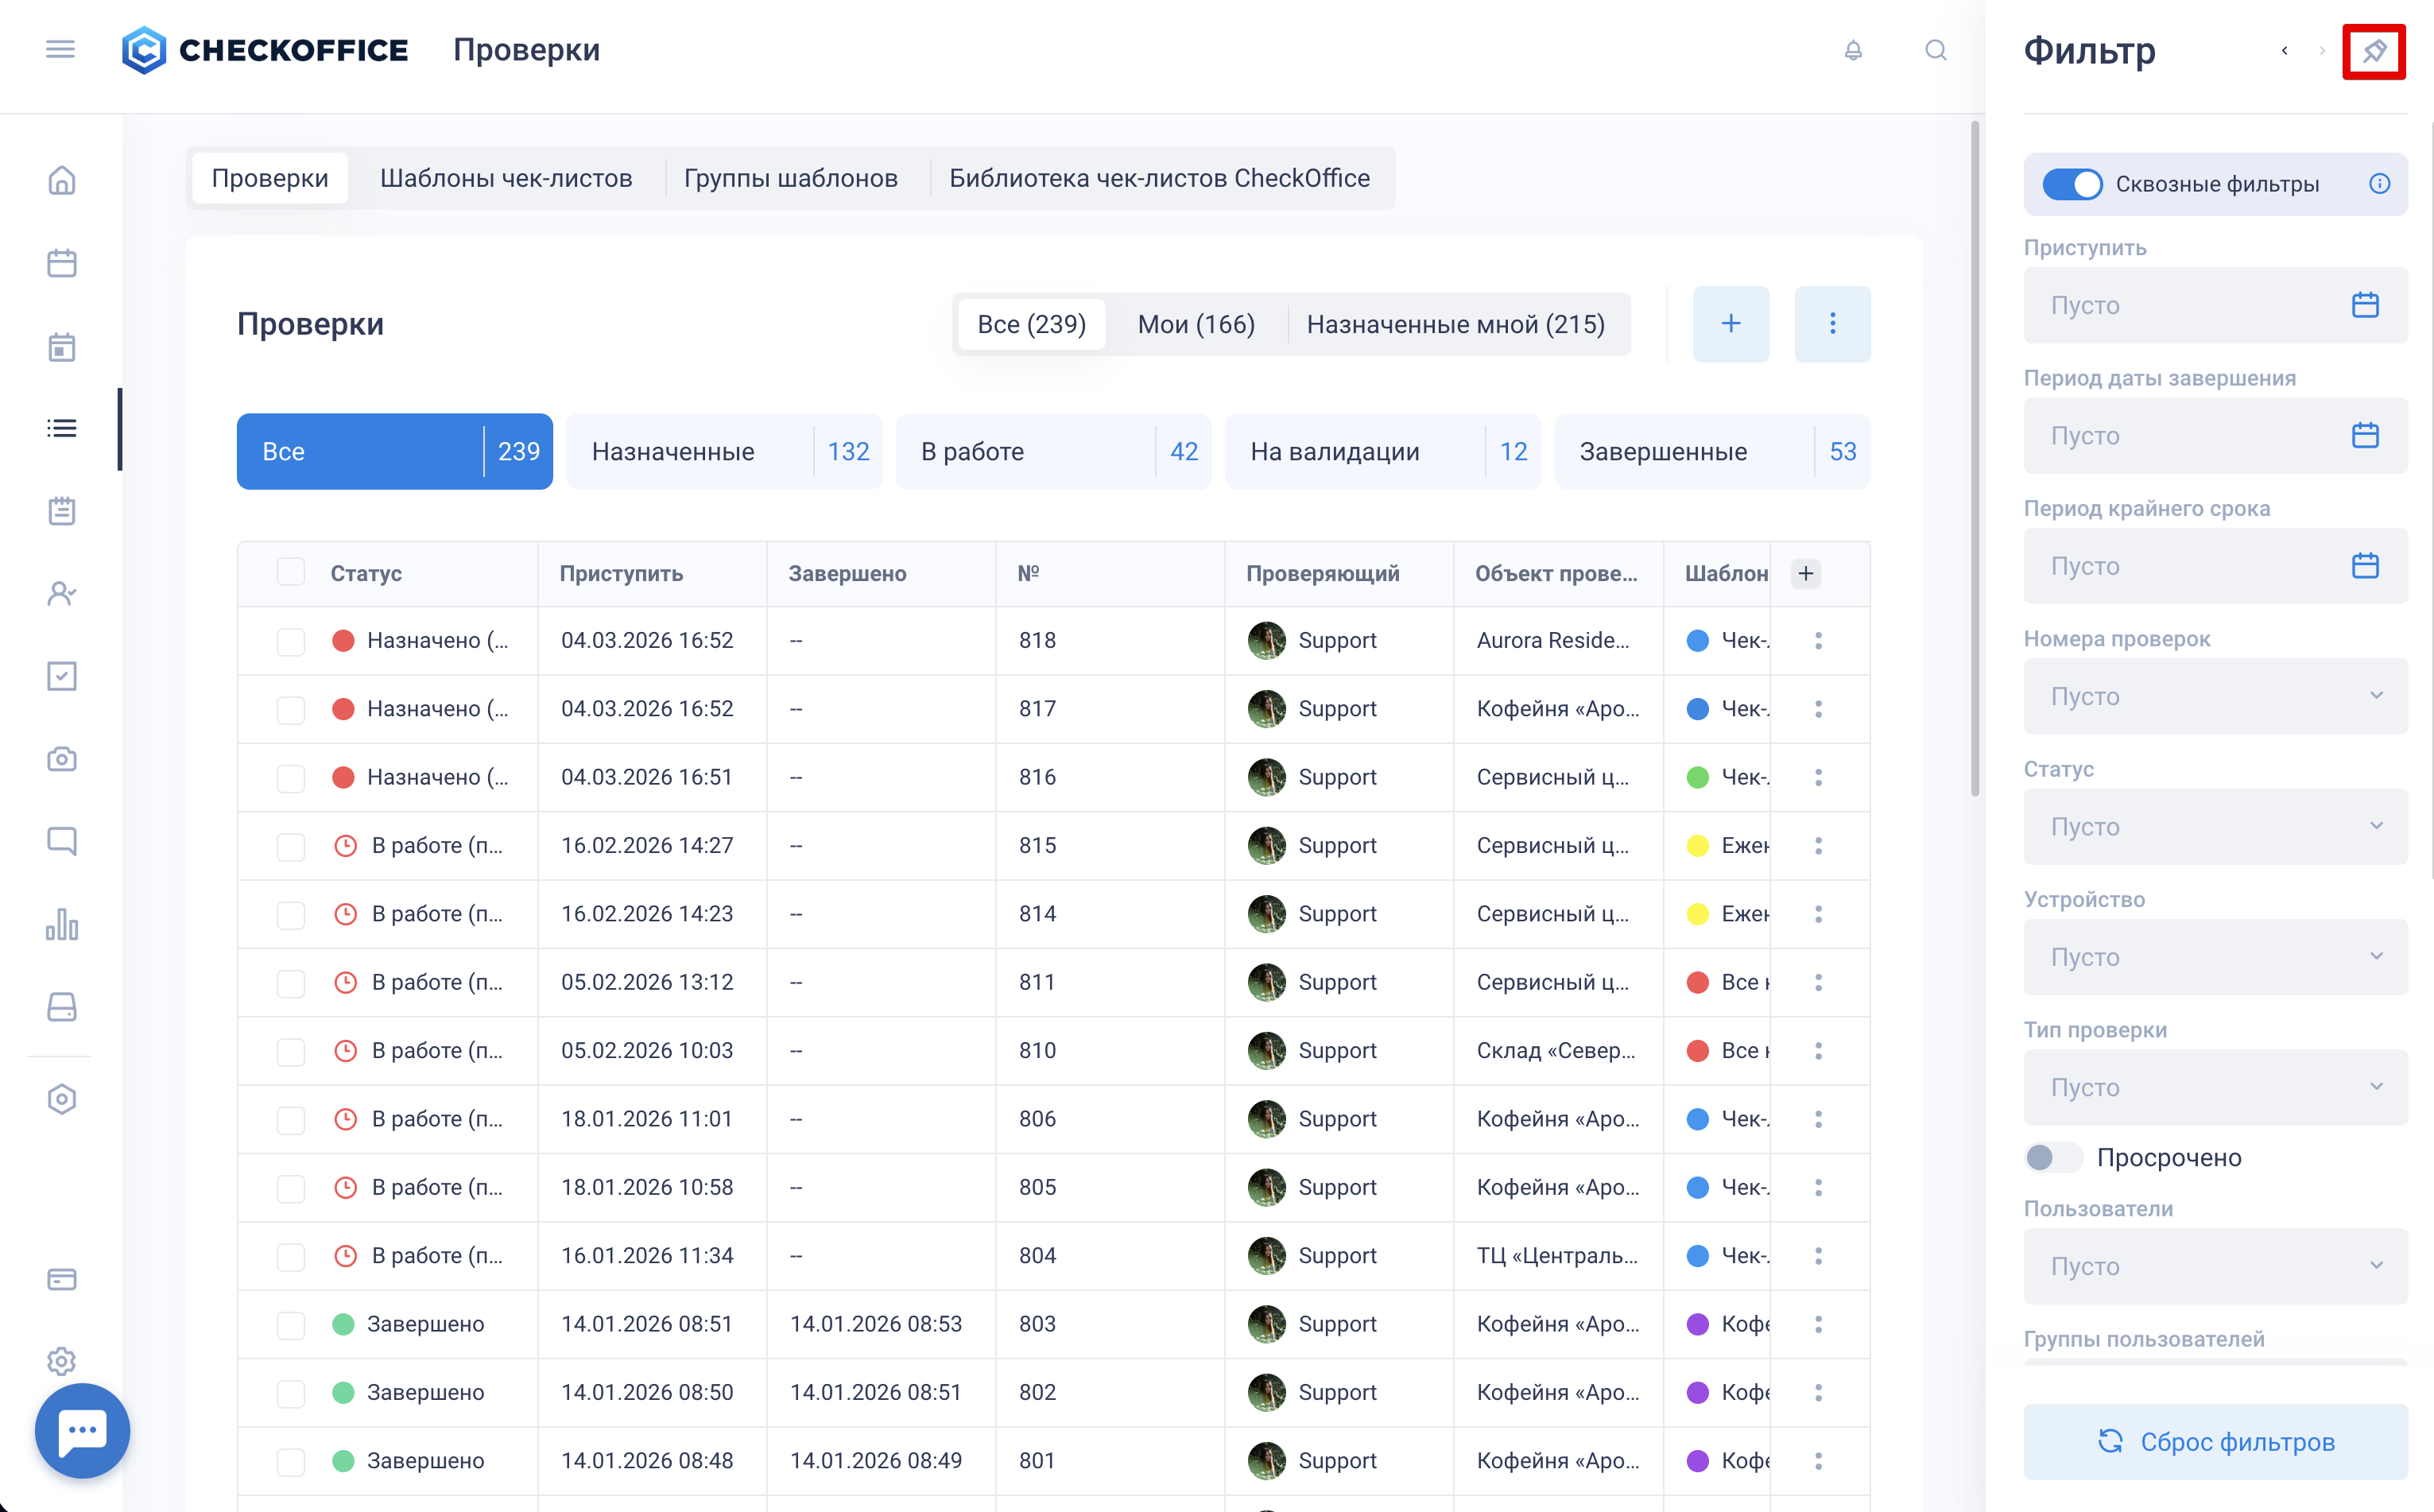Expand the Статус filter dropdown
The height and width of the screenshot is (1512, 2434).
pyautogui.click(x=2214, y=826)
